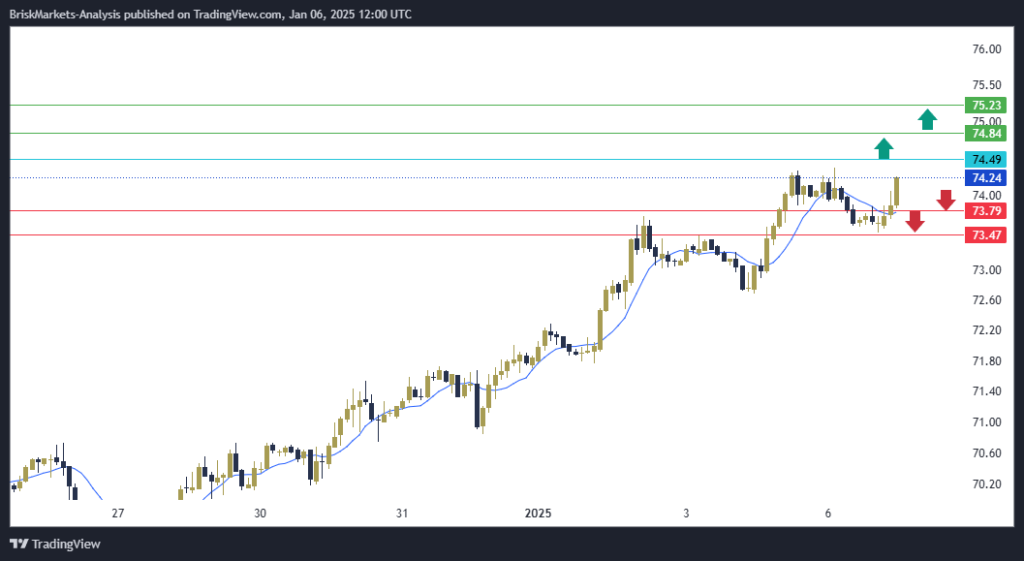Click the date label 3 on time axis

point(686,513)
